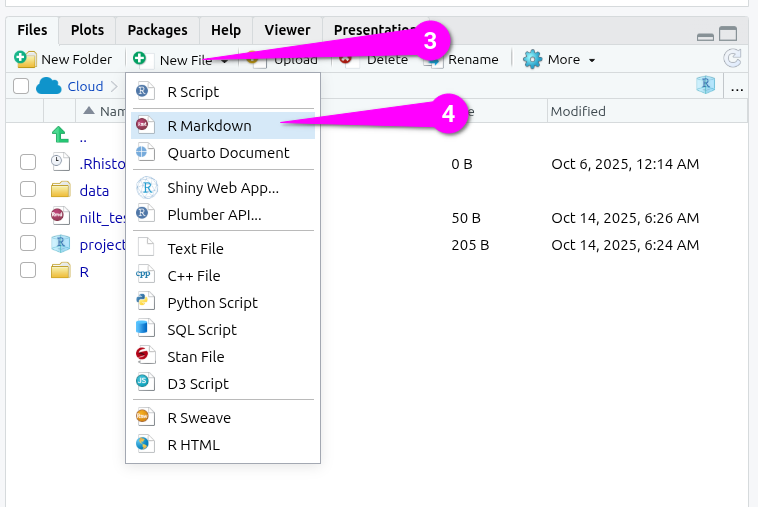The height and width of the screenshot is (507, 758).
Task: Click the data folder icon
Action: [x=60, y=189]
